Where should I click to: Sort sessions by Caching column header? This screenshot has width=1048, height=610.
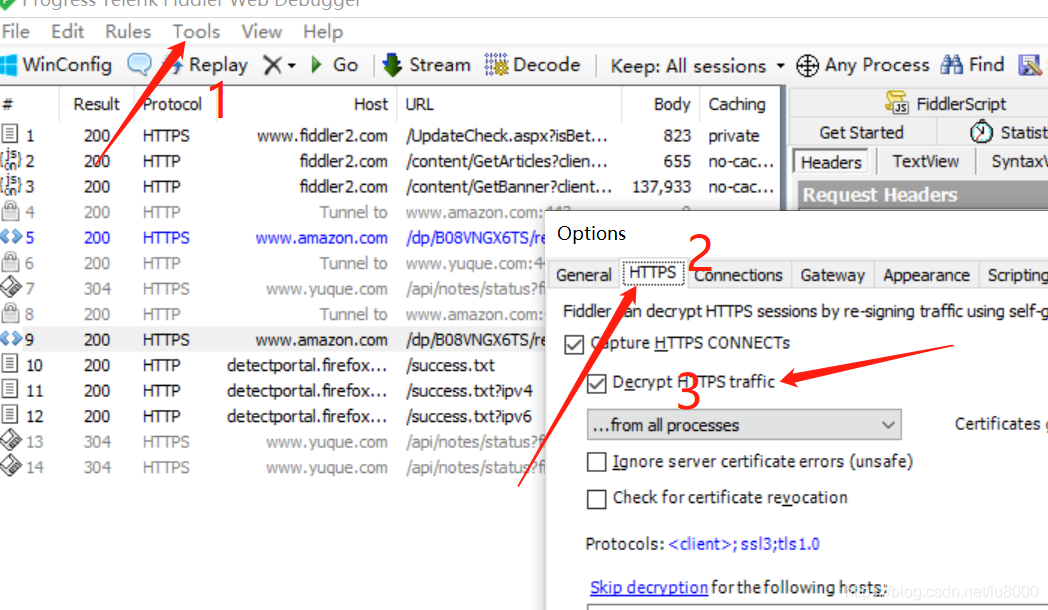[x=737, y=104]
